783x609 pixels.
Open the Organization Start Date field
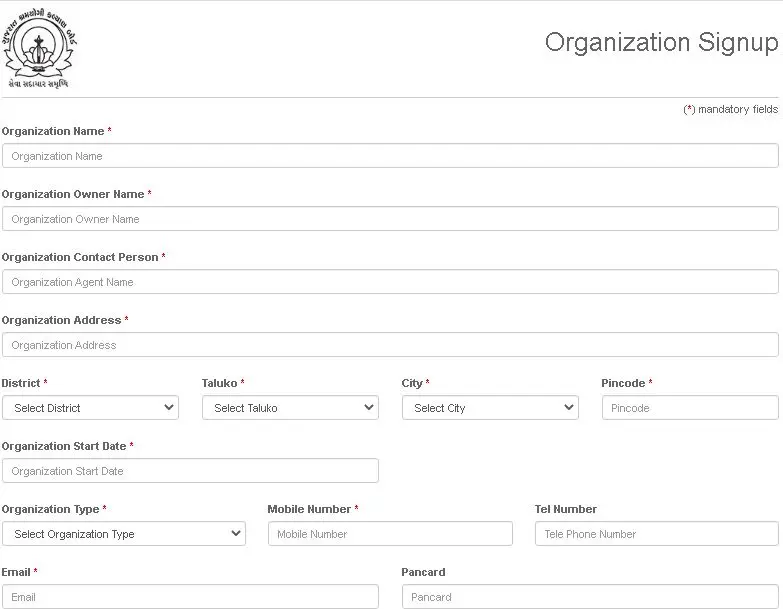click(190, 471)
